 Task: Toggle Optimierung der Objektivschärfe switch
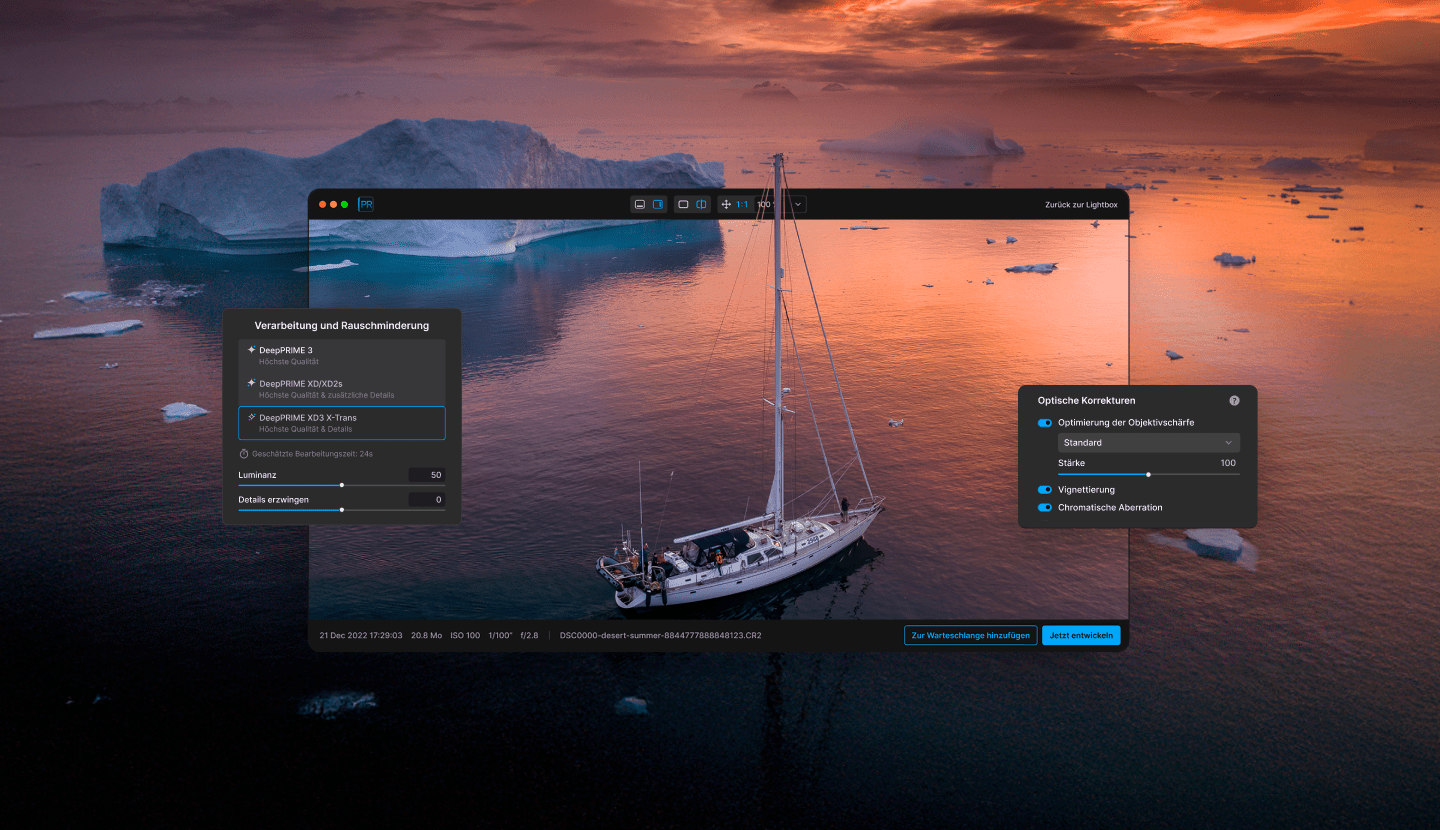click(x=1045, y=423)
